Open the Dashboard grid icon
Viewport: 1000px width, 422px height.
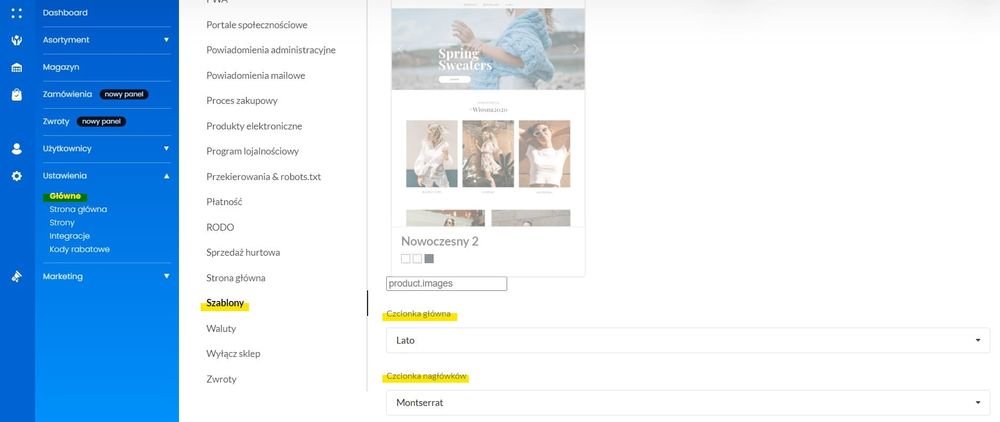click(x=17, y=13)
